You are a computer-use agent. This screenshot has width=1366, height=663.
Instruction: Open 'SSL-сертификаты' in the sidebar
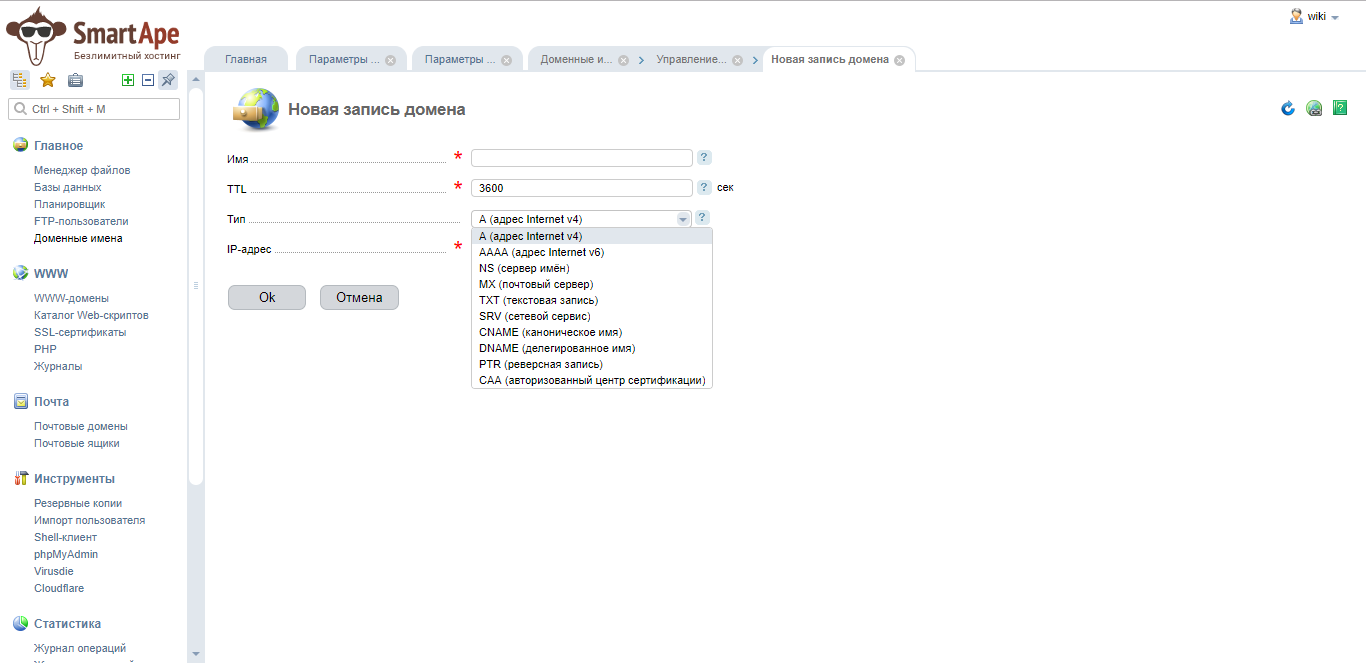(80, 332)
